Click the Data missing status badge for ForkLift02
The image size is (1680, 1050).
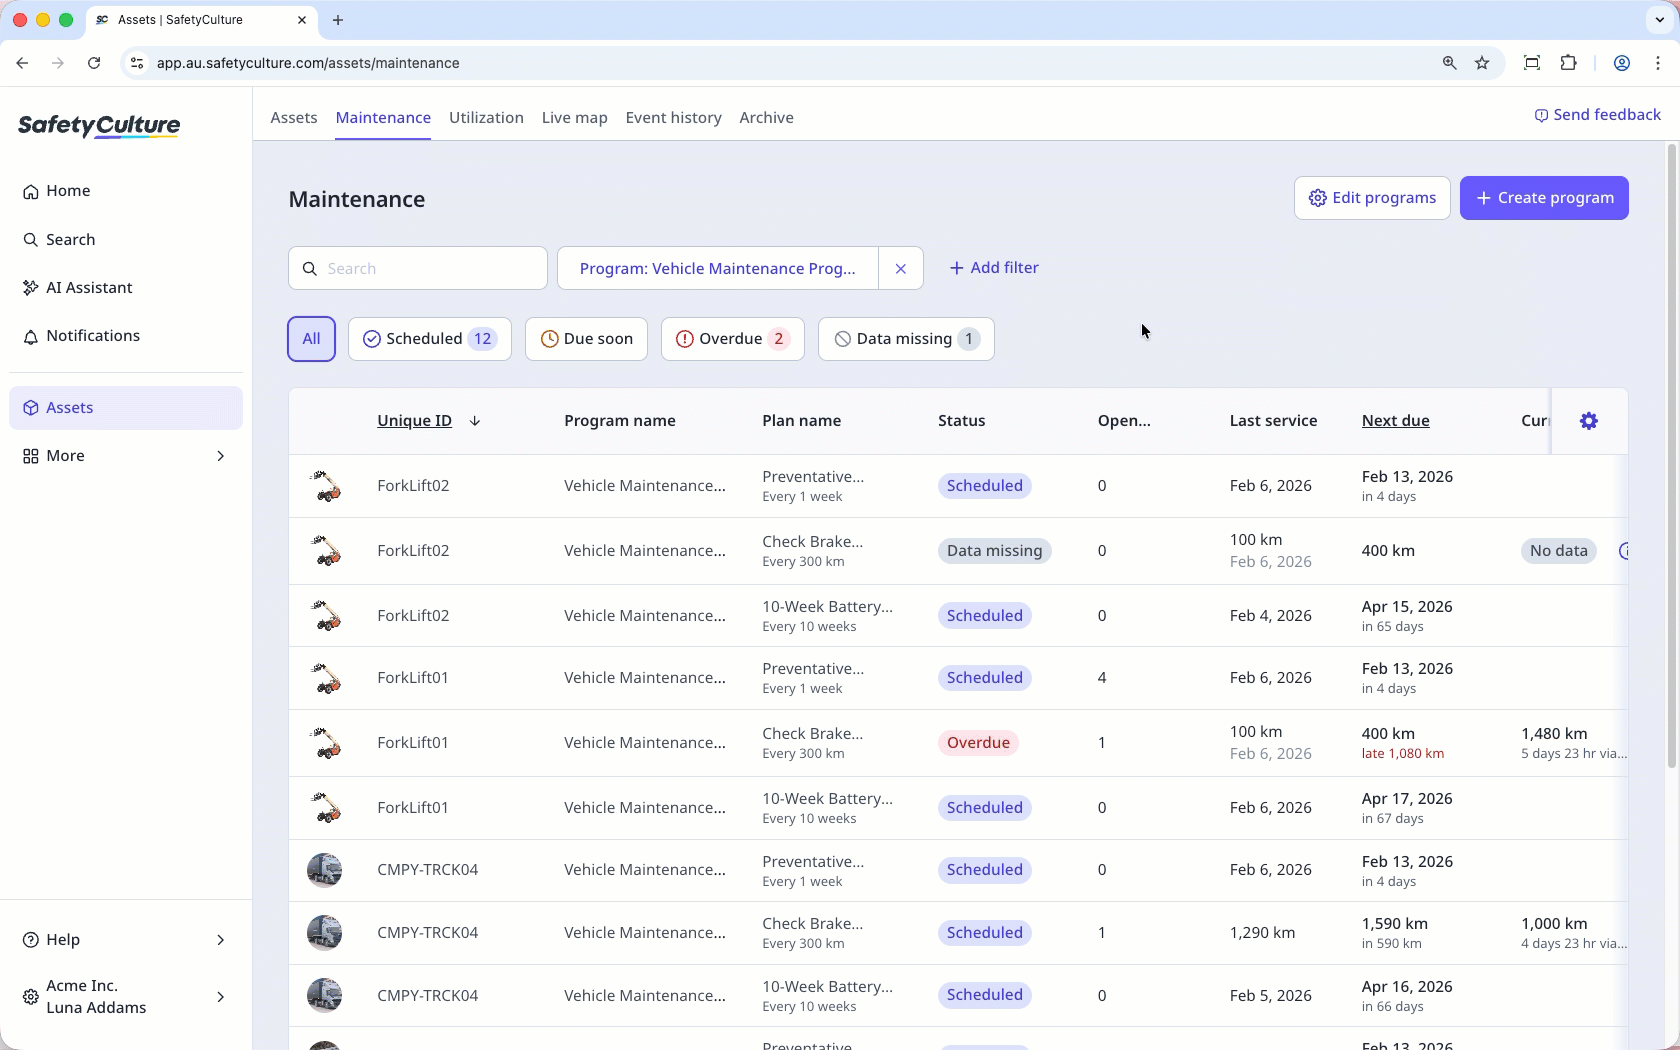(994, 551)
